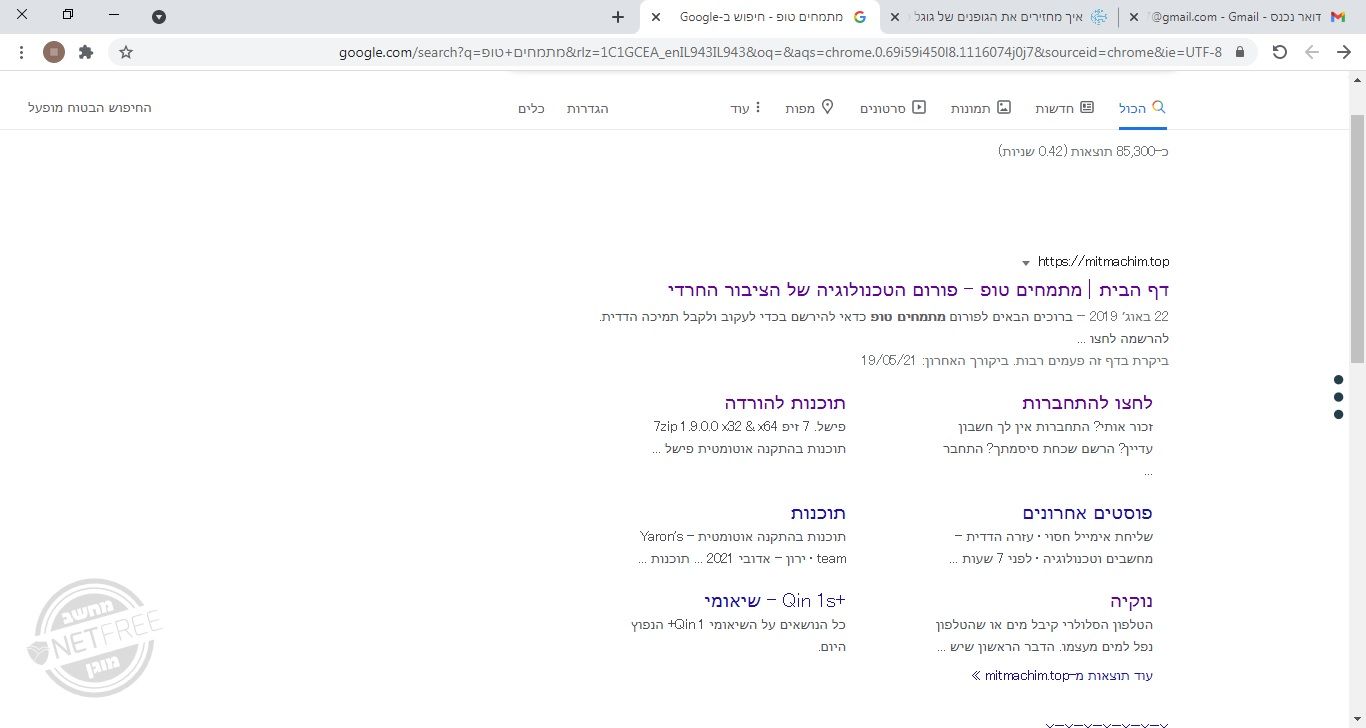This screenshot has height=728, width=1366.
Task: Click החיפוש הבטוח מופעל safe search label
Action: click(90, 107)
